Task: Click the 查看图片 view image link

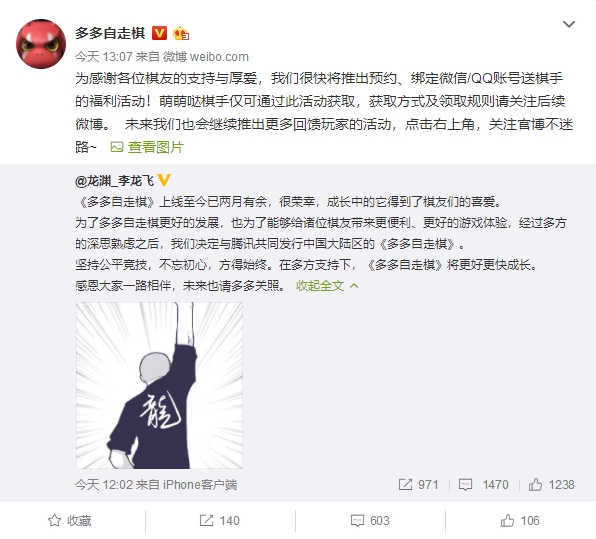Action: [155, 147]
